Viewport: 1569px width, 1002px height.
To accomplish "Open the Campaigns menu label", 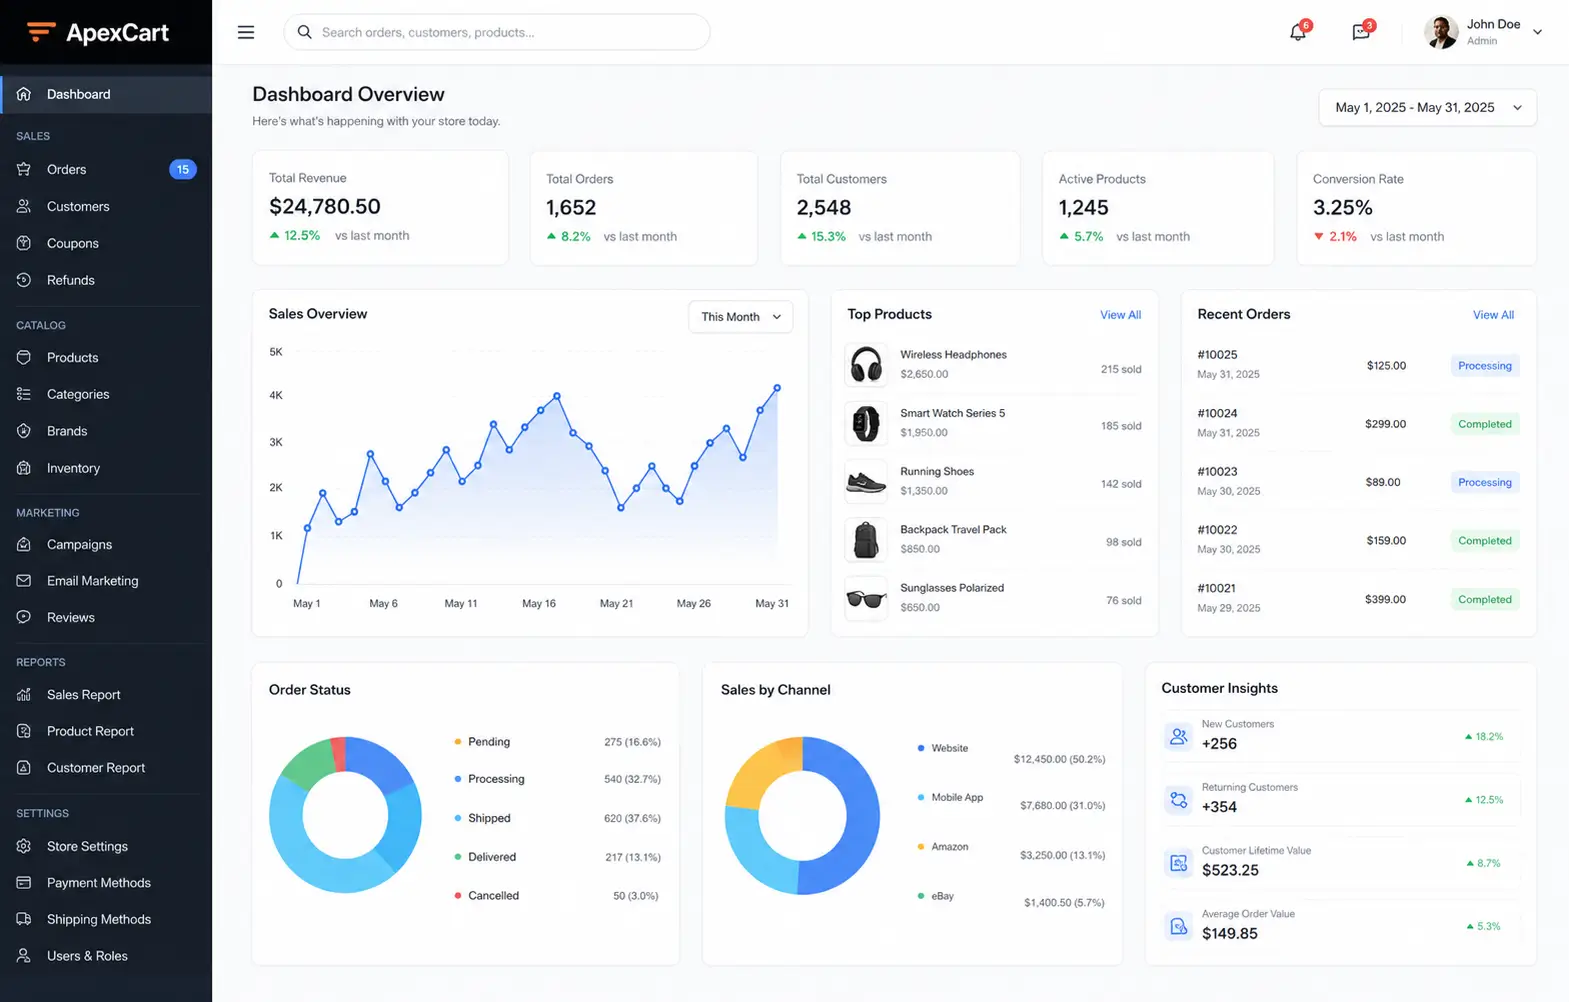I will tap(79, 545).
